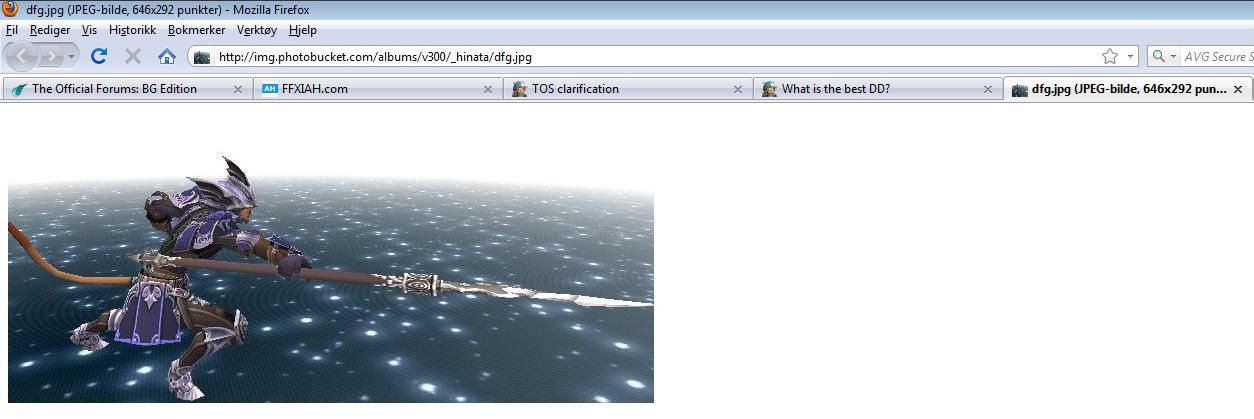Click the site favicon in the address bar
This screenshot has height=419, width=1254.
pos(202,57)
